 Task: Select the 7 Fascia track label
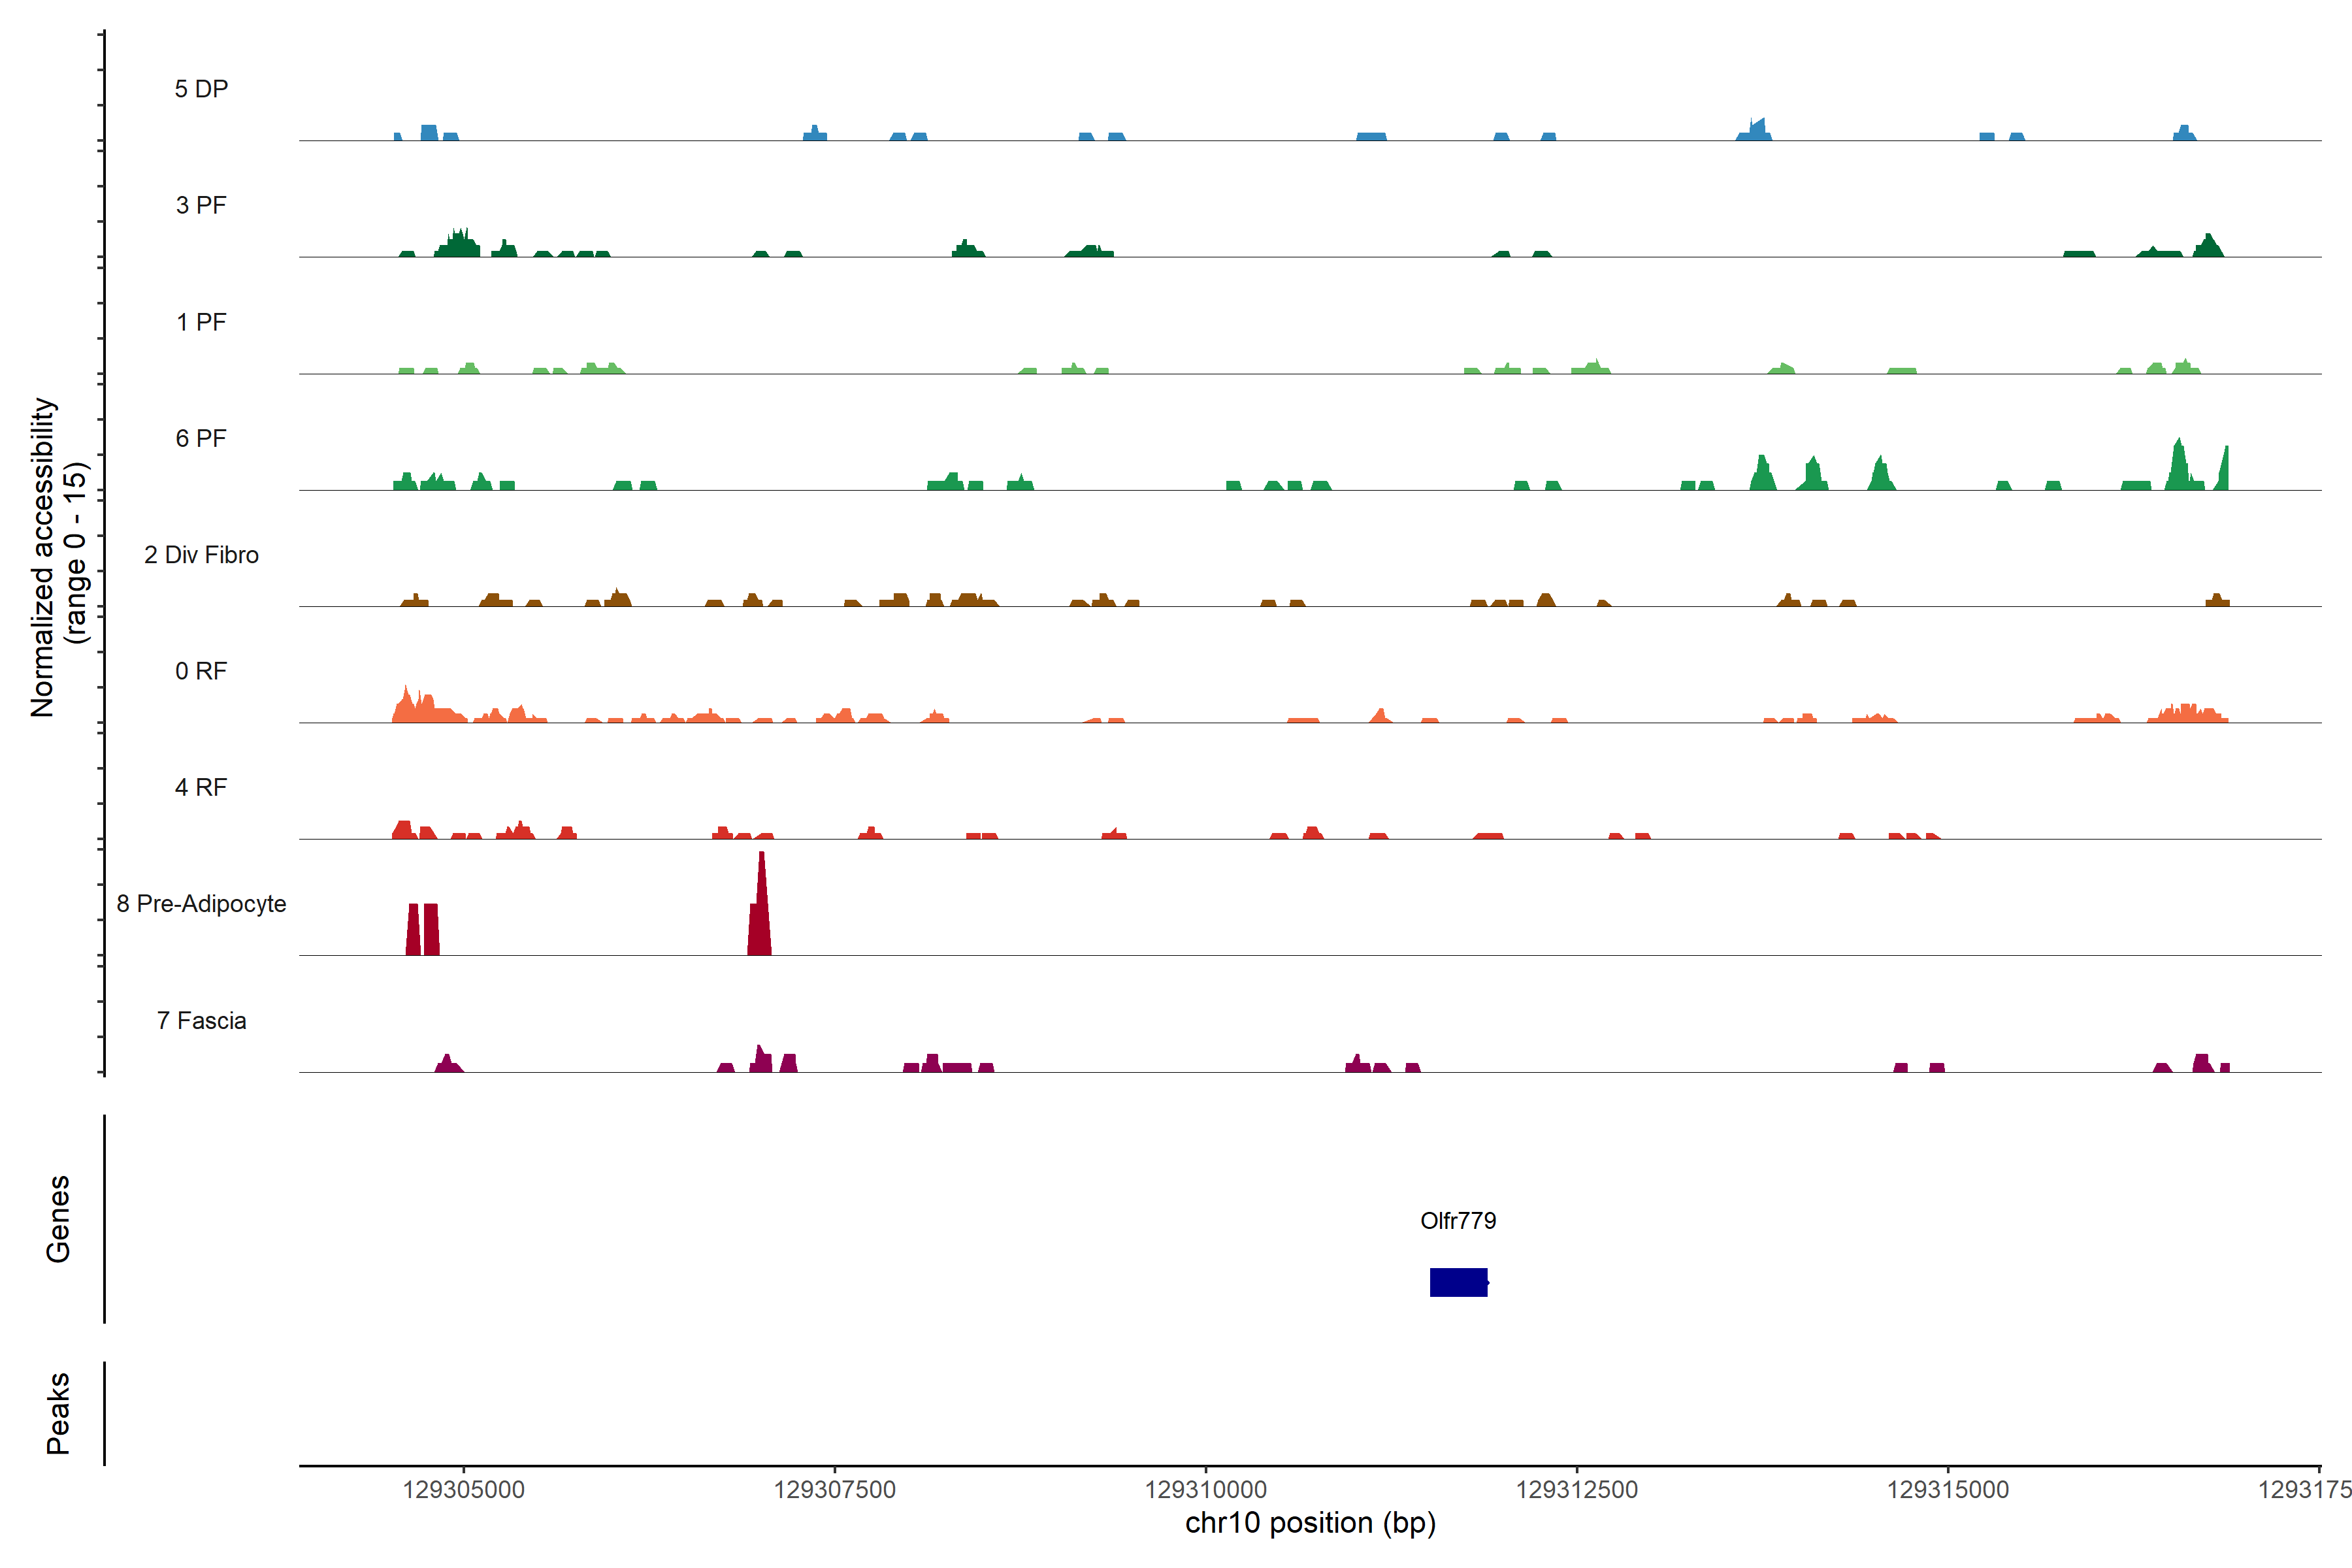click(201, 1020)
